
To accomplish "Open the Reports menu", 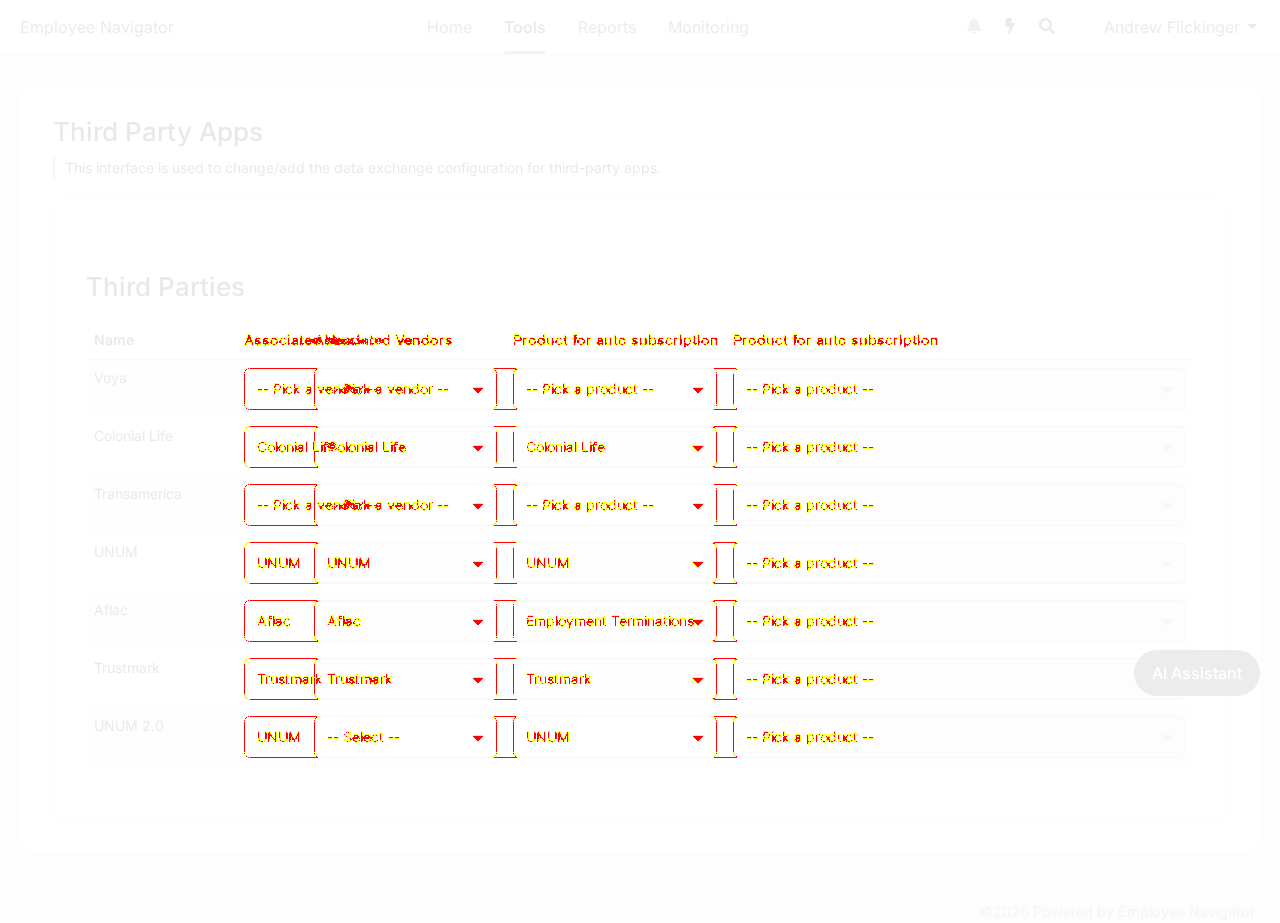I will coord(607,27).
